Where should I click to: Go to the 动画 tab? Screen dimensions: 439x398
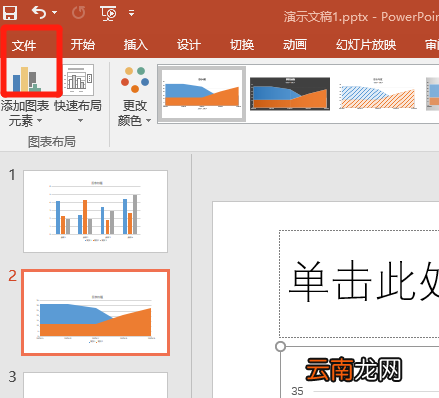[x=295, y=44]
